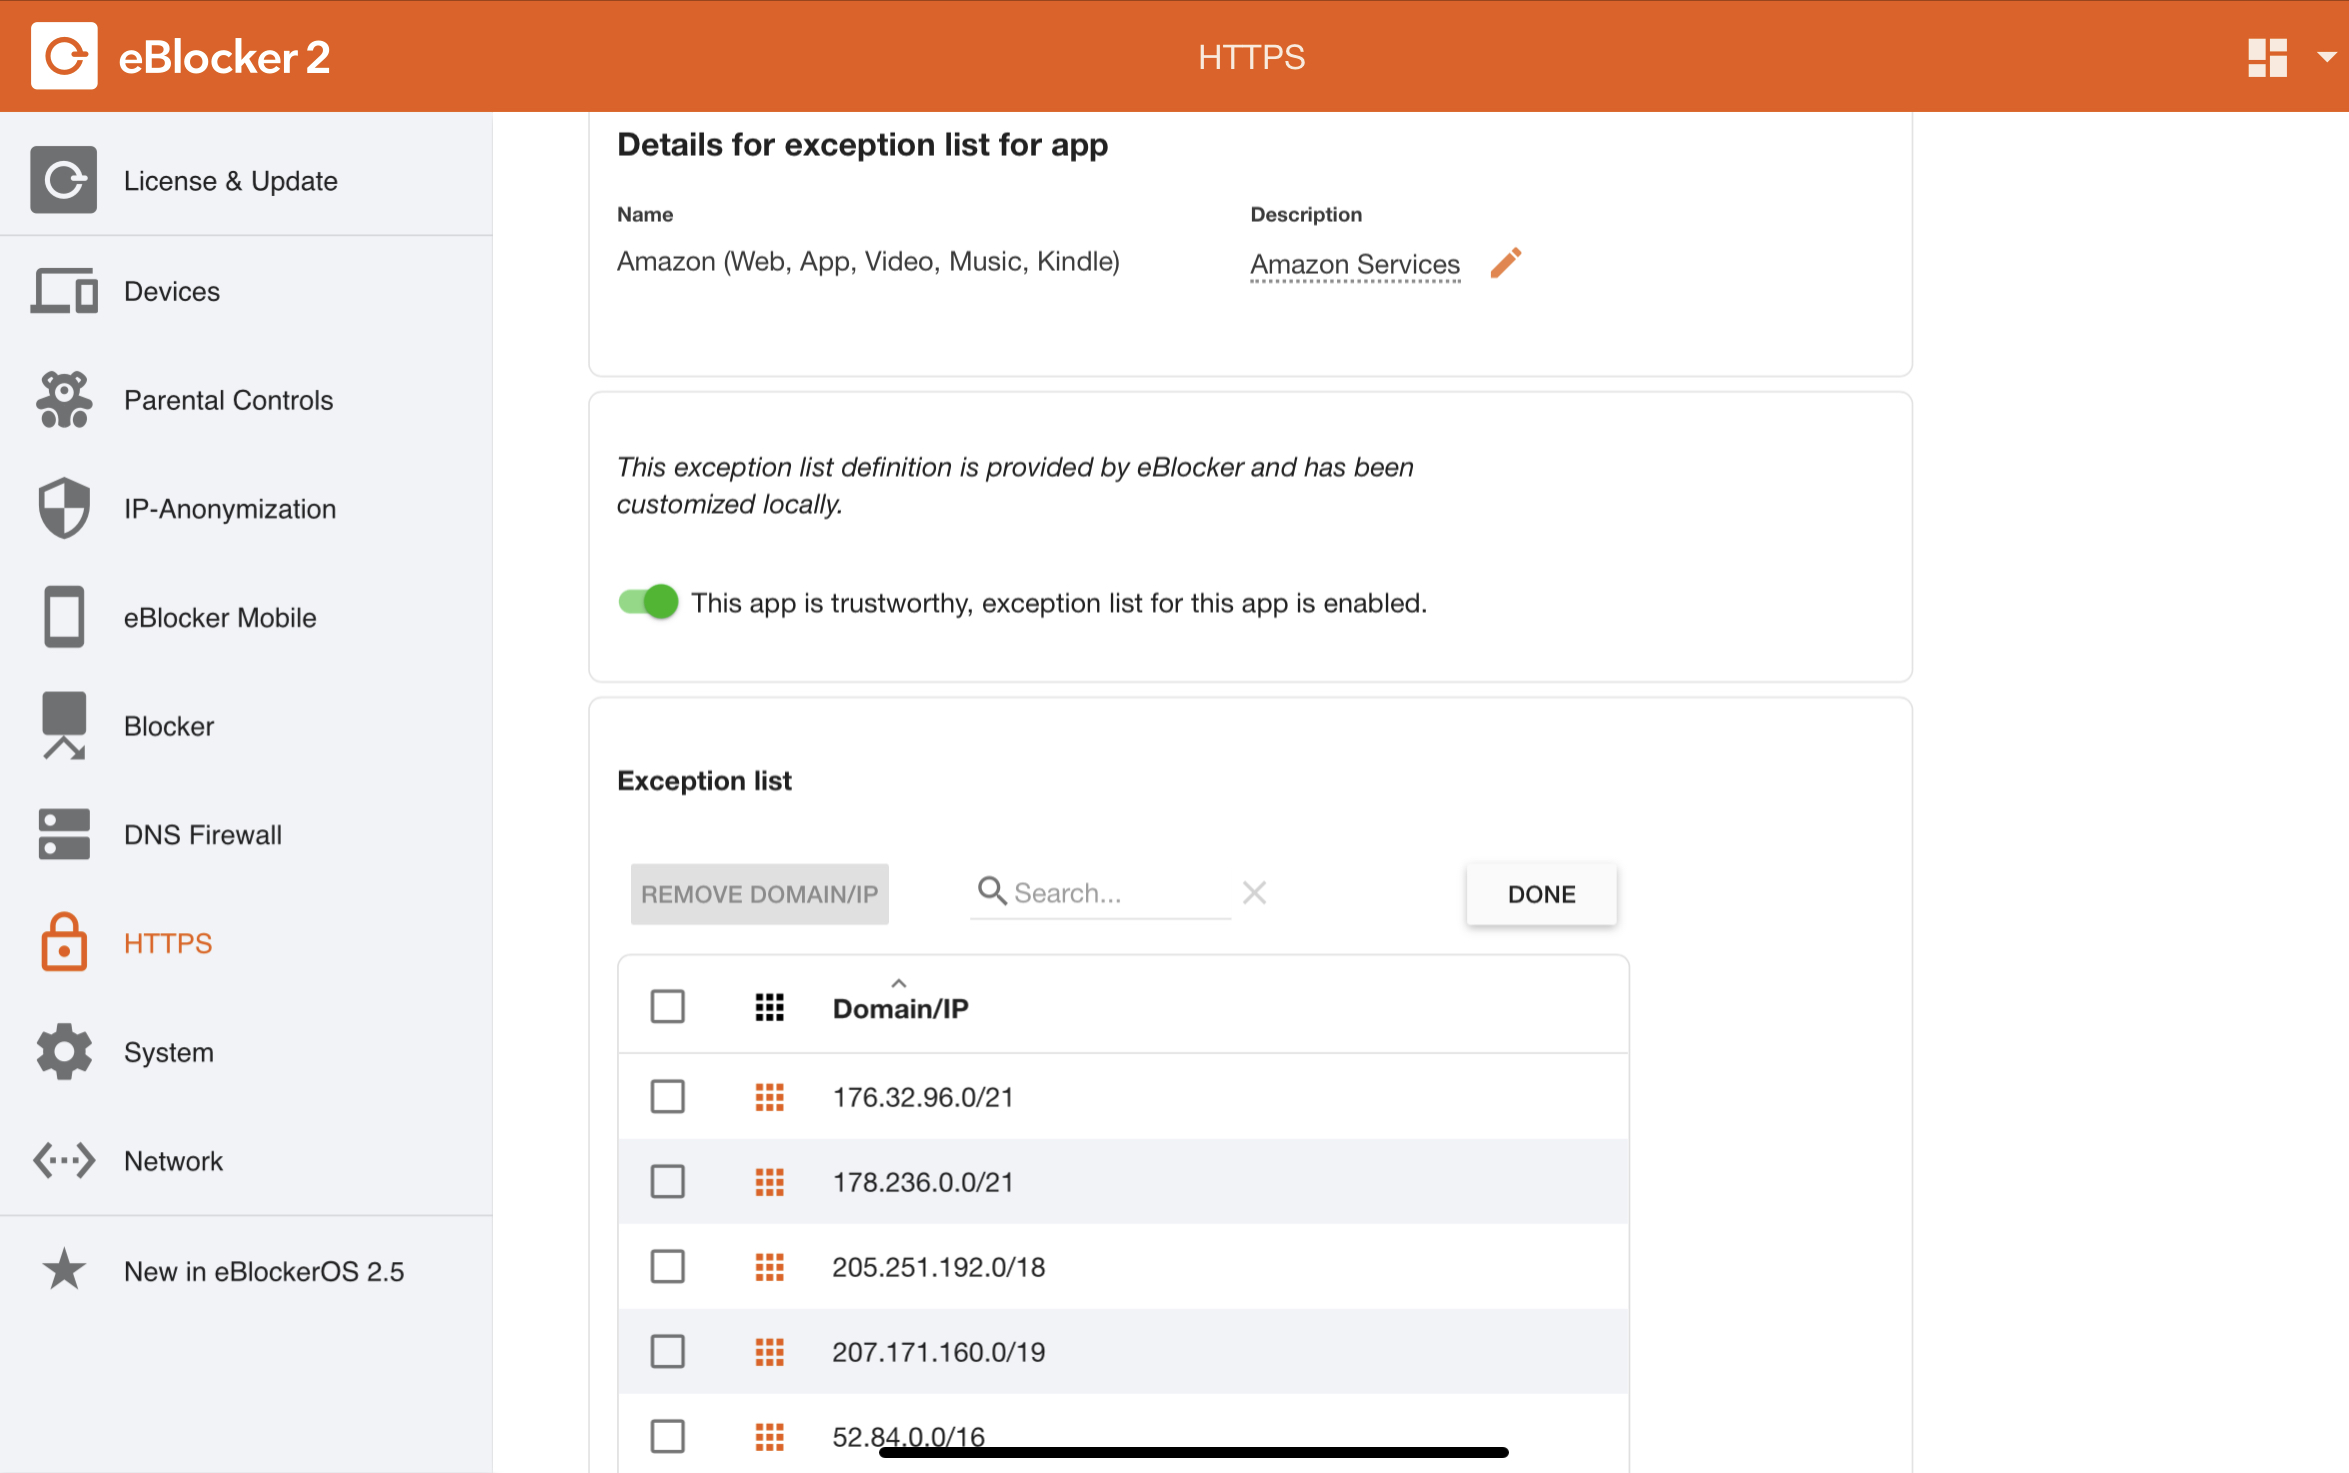Click grid icon for 178.236.0.0/21
The height and width of the screenshot is (1473, 2349).
point(769,1182)
